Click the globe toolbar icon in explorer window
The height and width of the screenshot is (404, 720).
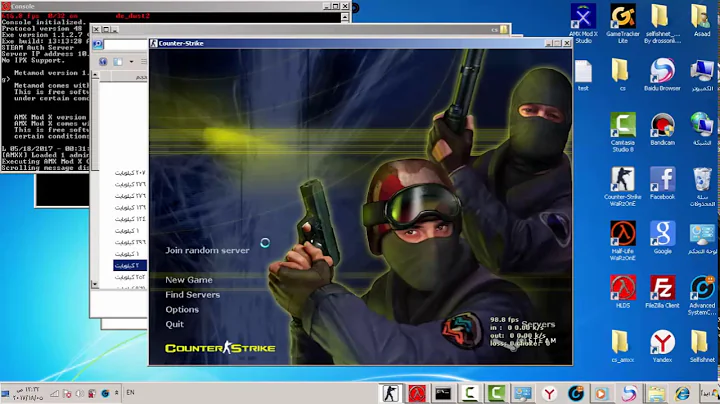click(103, 62)
